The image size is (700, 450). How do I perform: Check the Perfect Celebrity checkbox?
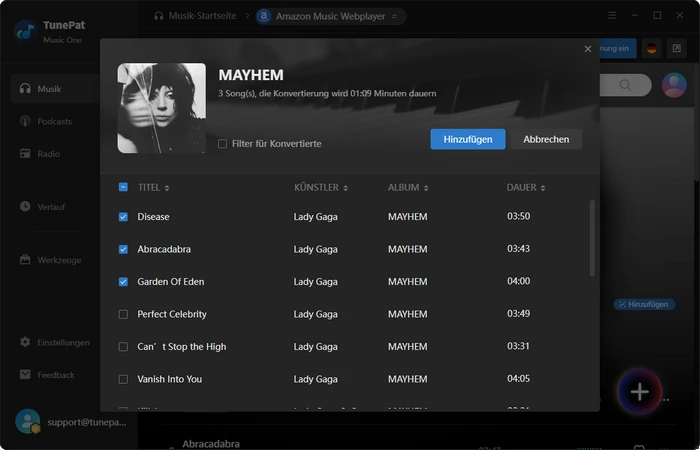123,315
